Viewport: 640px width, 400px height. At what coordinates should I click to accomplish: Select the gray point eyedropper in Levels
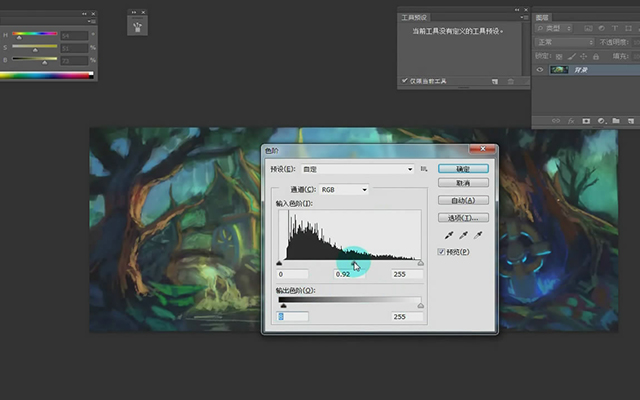click(x=464, y=235)
